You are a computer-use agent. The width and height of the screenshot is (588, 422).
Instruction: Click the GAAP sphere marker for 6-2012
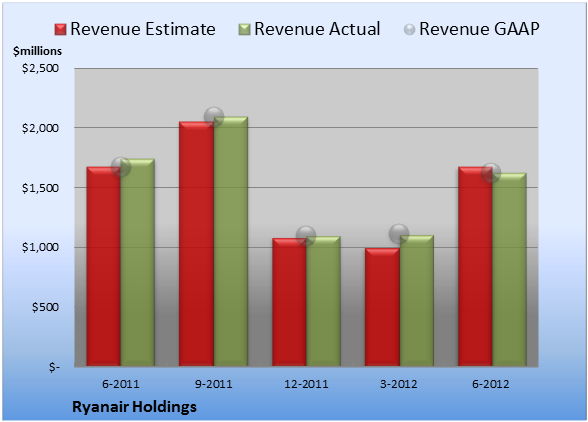coord(491,173)
